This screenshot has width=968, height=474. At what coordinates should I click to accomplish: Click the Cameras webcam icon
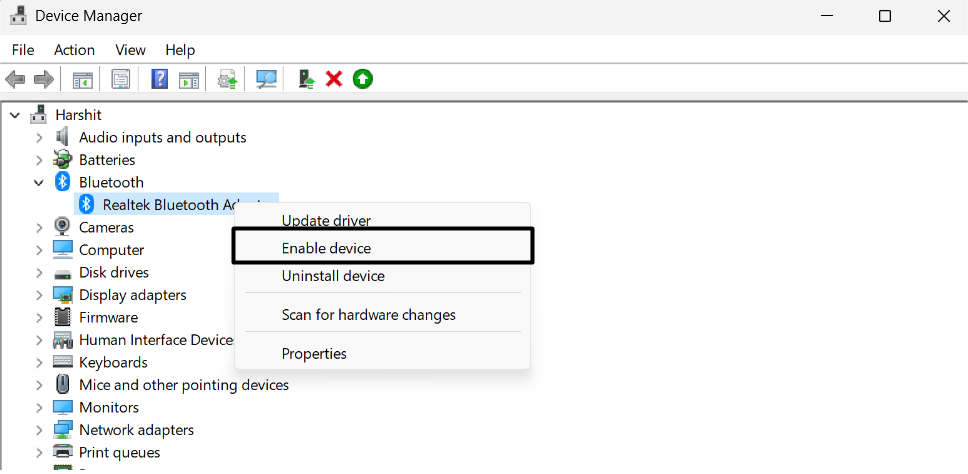coord(62,227)
